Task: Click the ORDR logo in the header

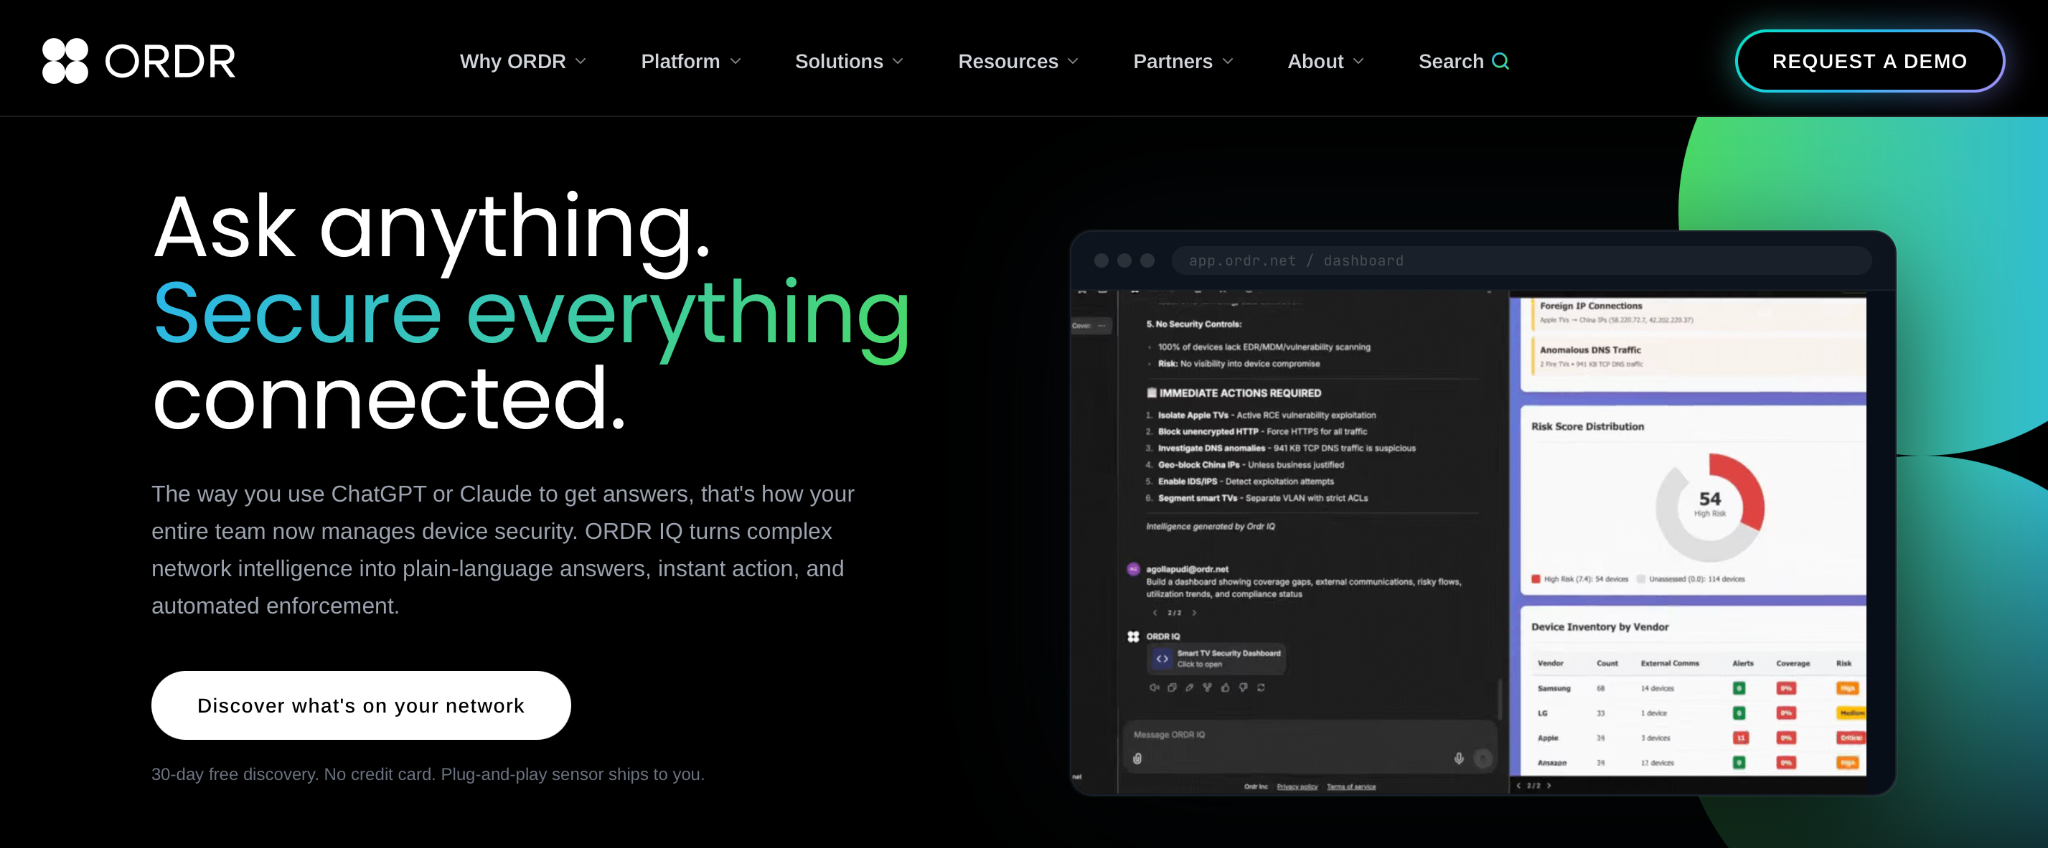Action: [x=139, y=61]
